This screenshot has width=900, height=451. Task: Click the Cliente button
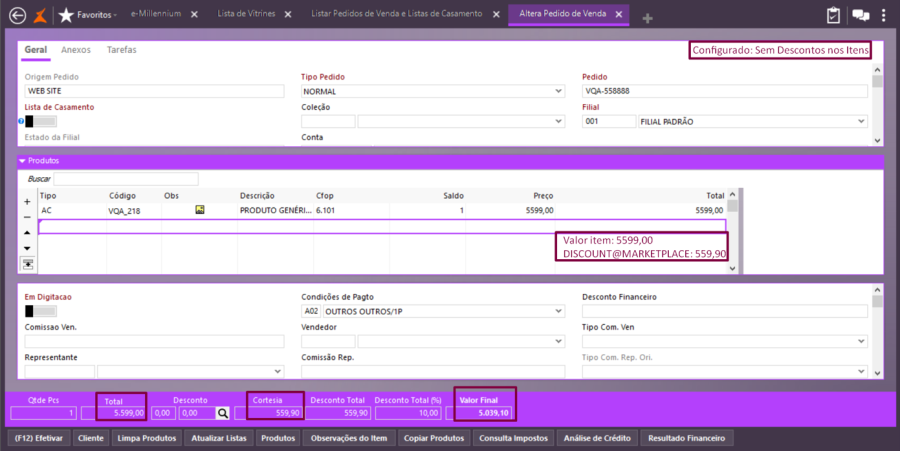click(x=91, y=438)
